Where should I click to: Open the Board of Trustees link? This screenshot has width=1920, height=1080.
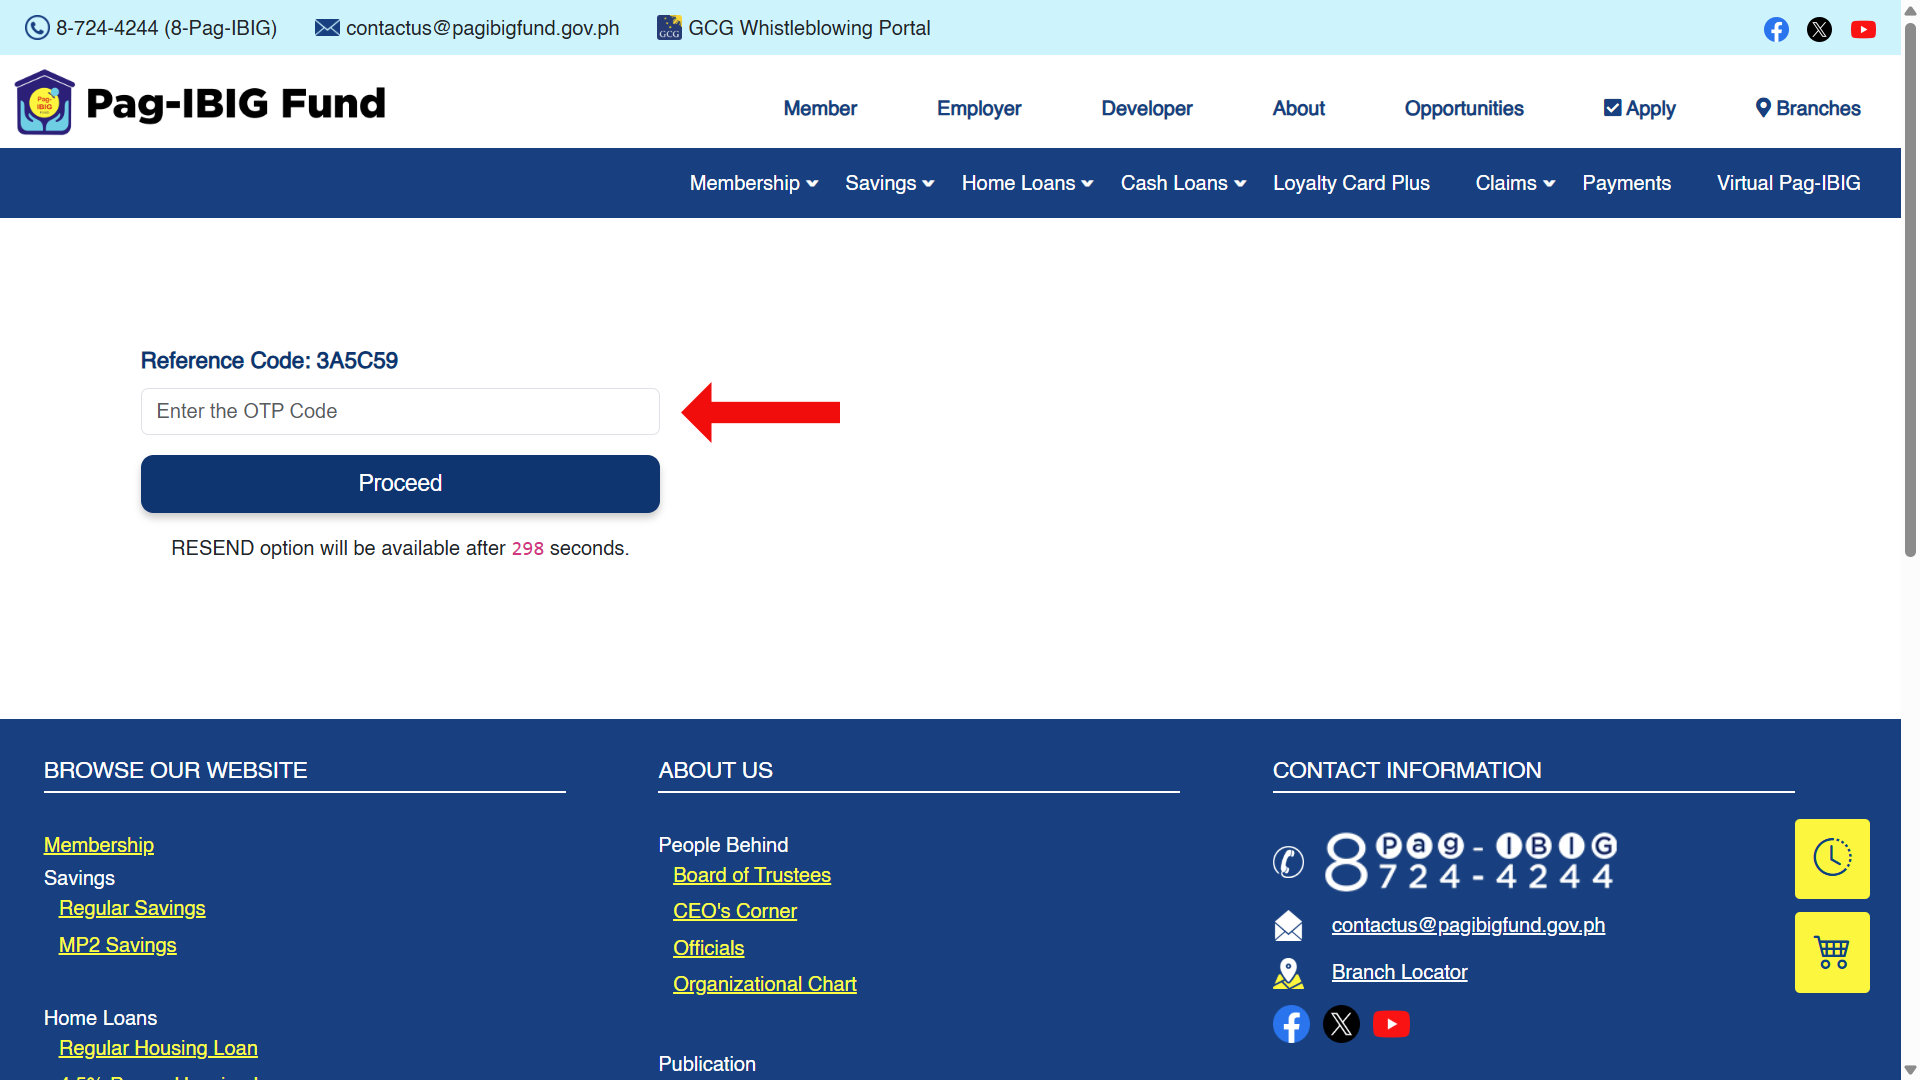pyautogui.click(x=752, y=875)
